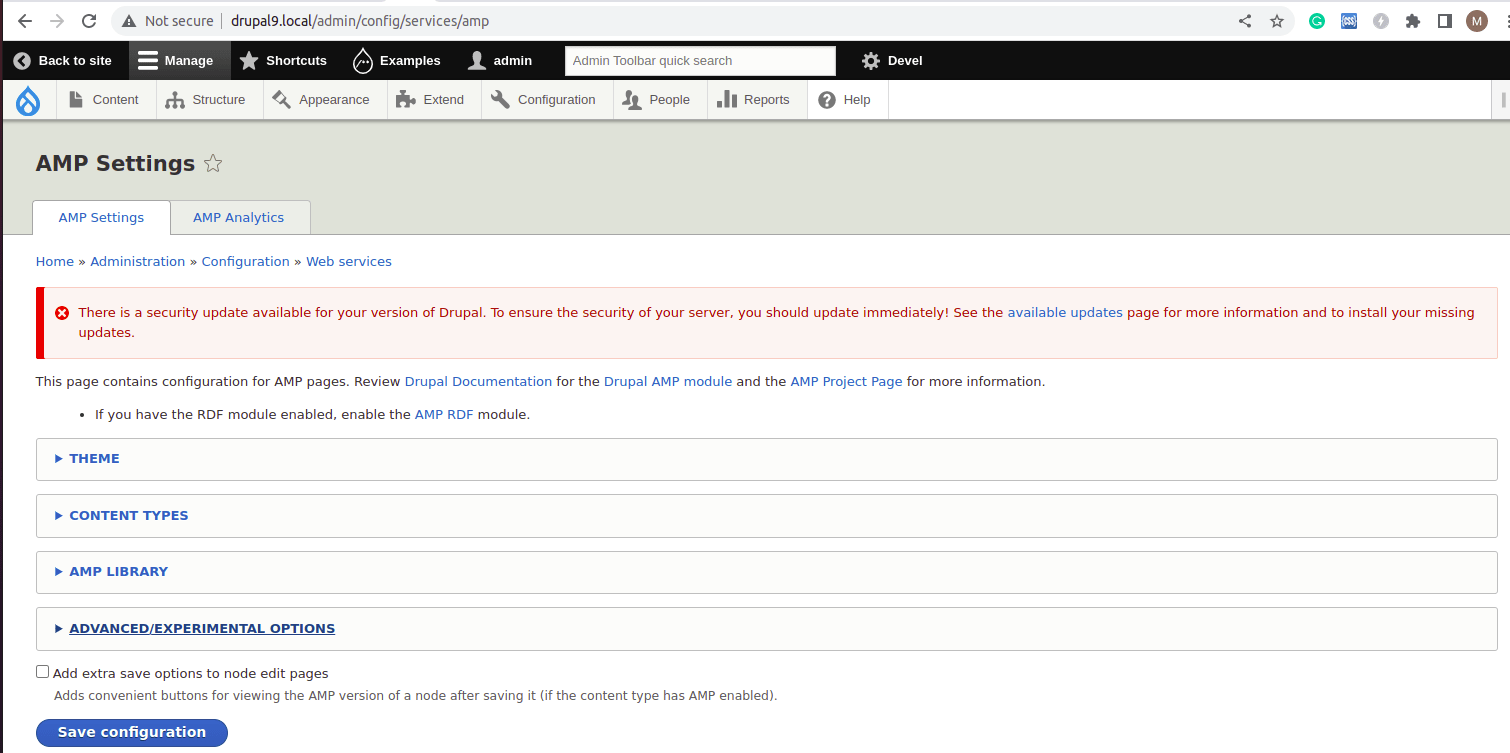Open the Shortcuts toolbar item

[x=283, y=61]
